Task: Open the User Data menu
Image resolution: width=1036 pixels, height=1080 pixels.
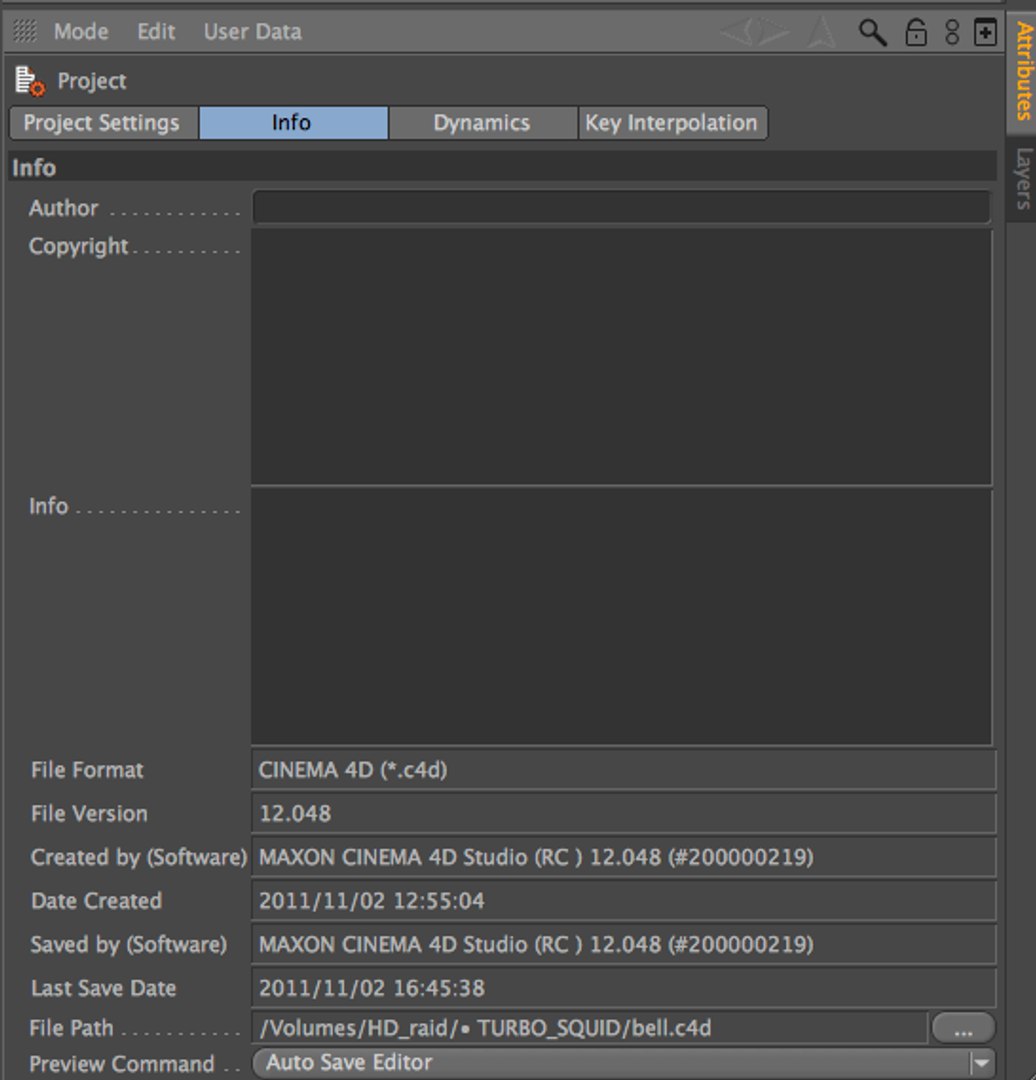Action: tap(253, 32)
